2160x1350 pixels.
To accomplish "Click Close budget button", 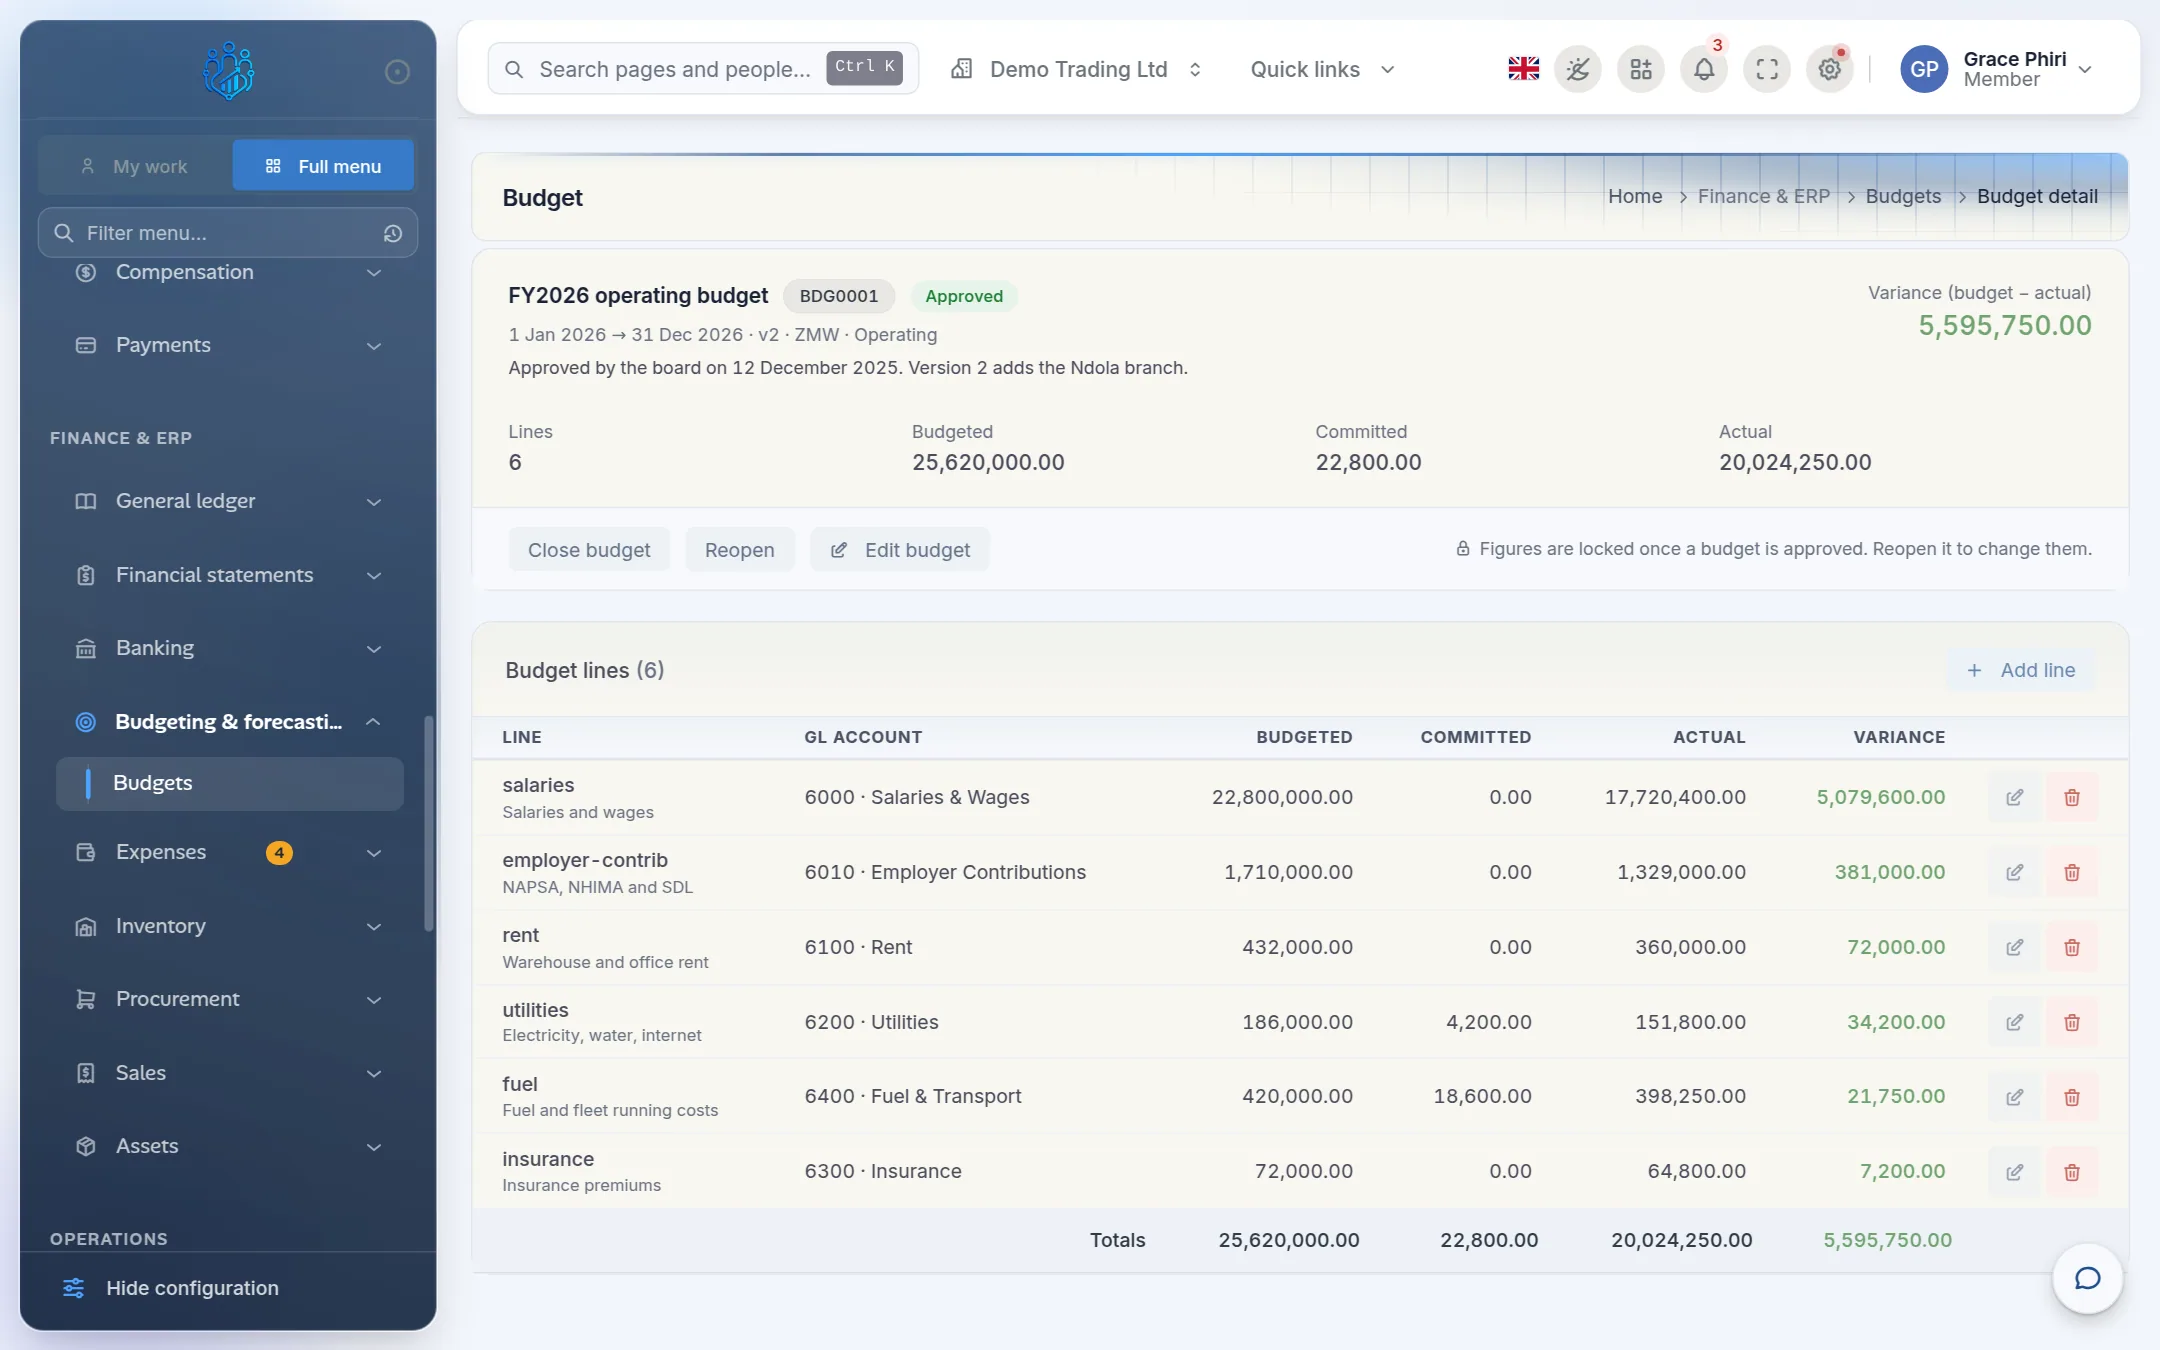I will pos(589,550).
